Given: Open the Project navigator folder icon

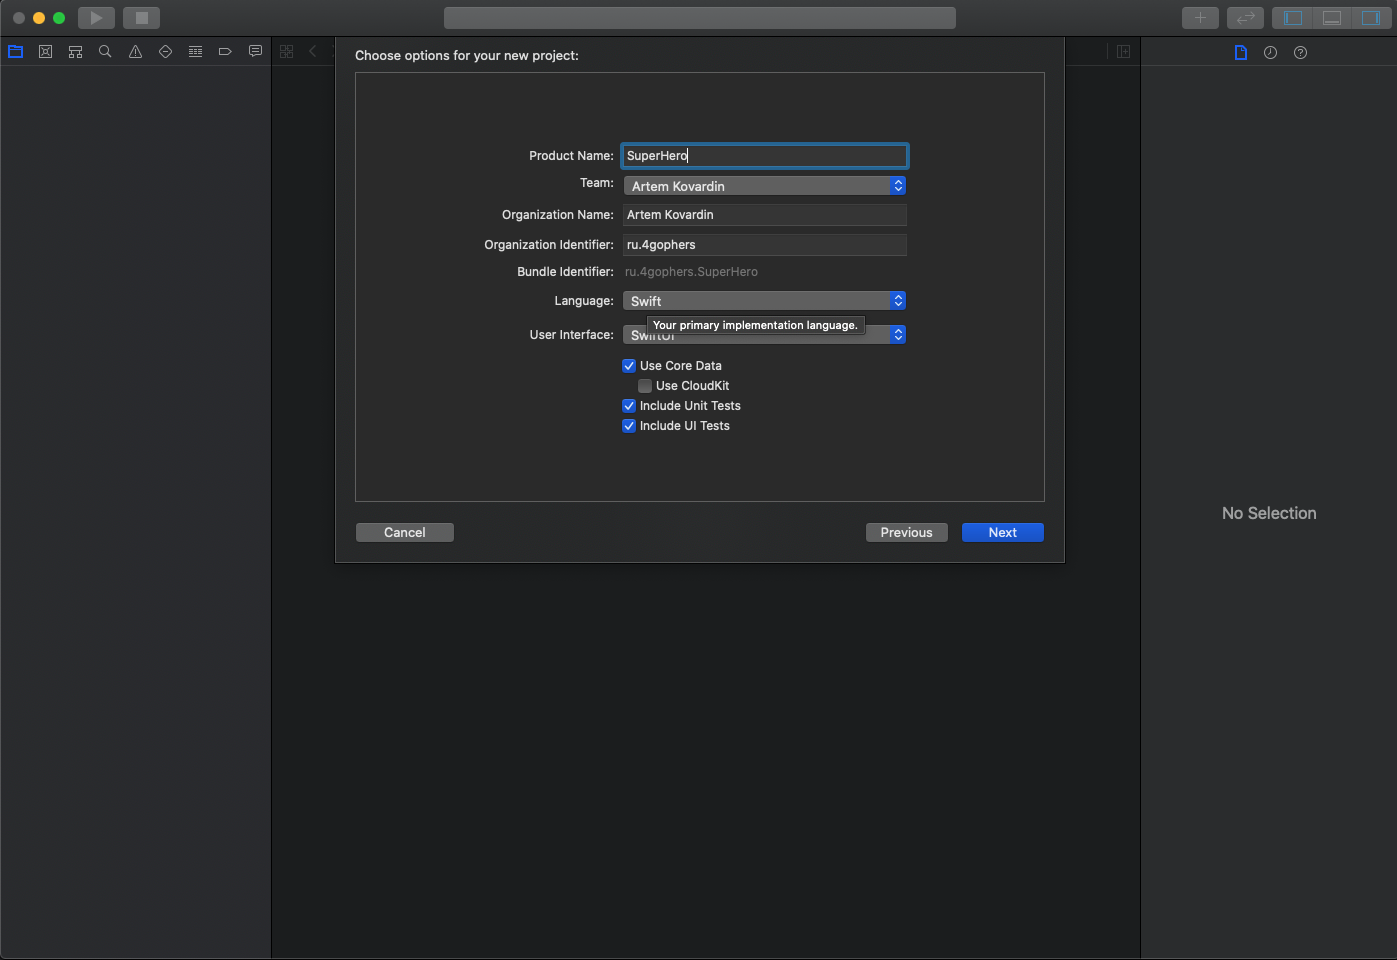Looking at the screenshot, I should point(16,52).
